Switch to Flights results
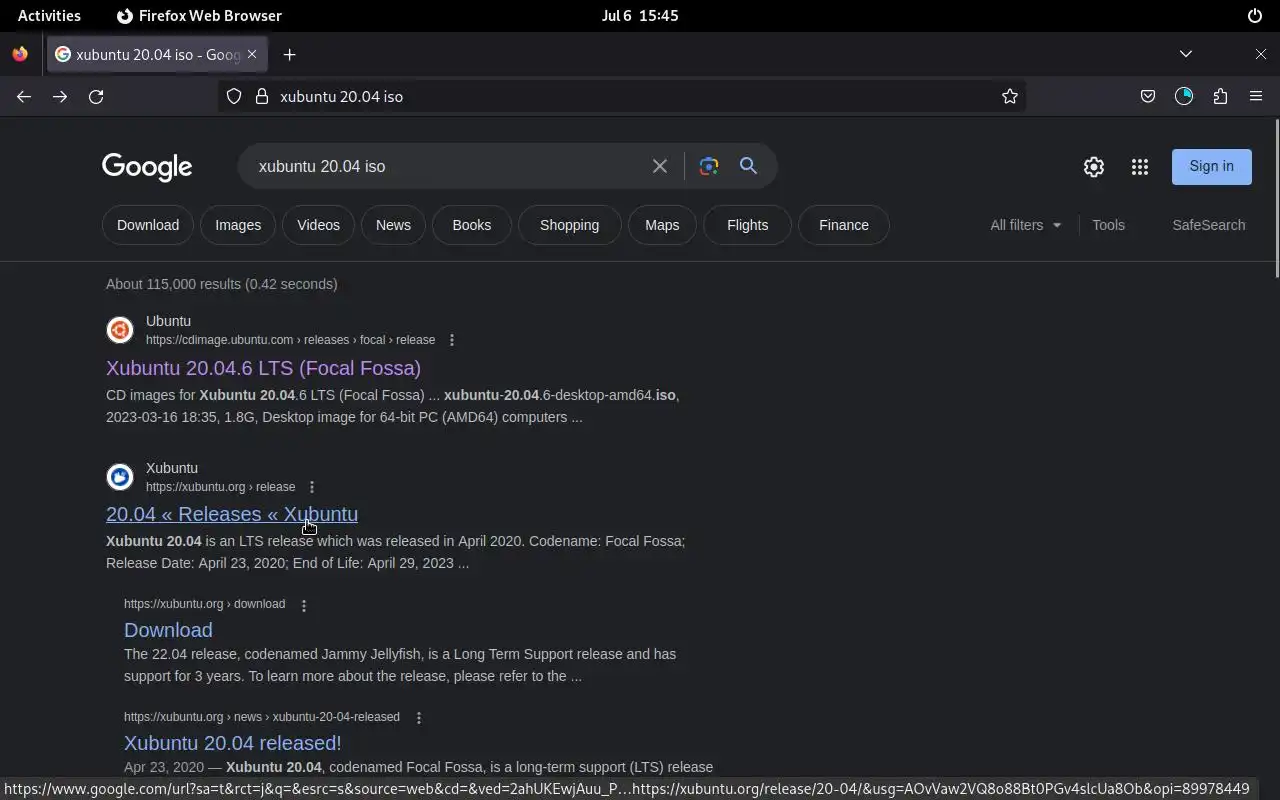 coord(747,225)
